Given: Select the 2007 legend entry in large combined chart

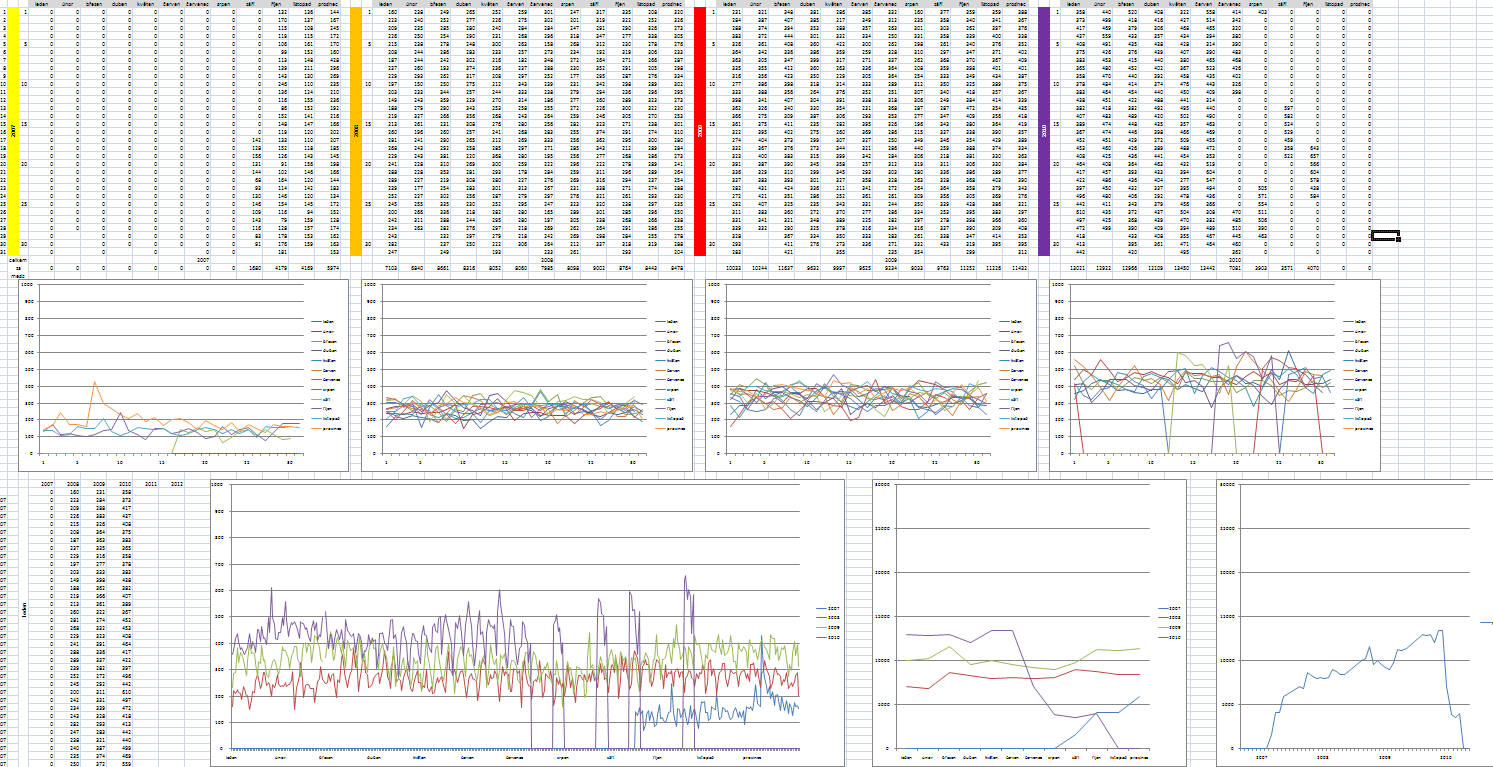Looking at the screenshot, I should click(x=832, y=609).
